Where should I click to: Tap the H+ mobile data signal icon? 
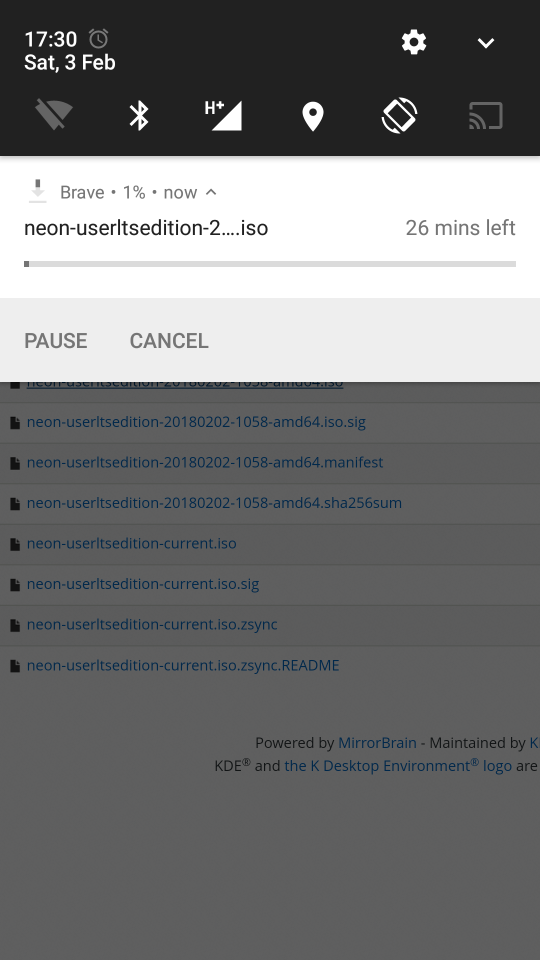coord(223,115)
